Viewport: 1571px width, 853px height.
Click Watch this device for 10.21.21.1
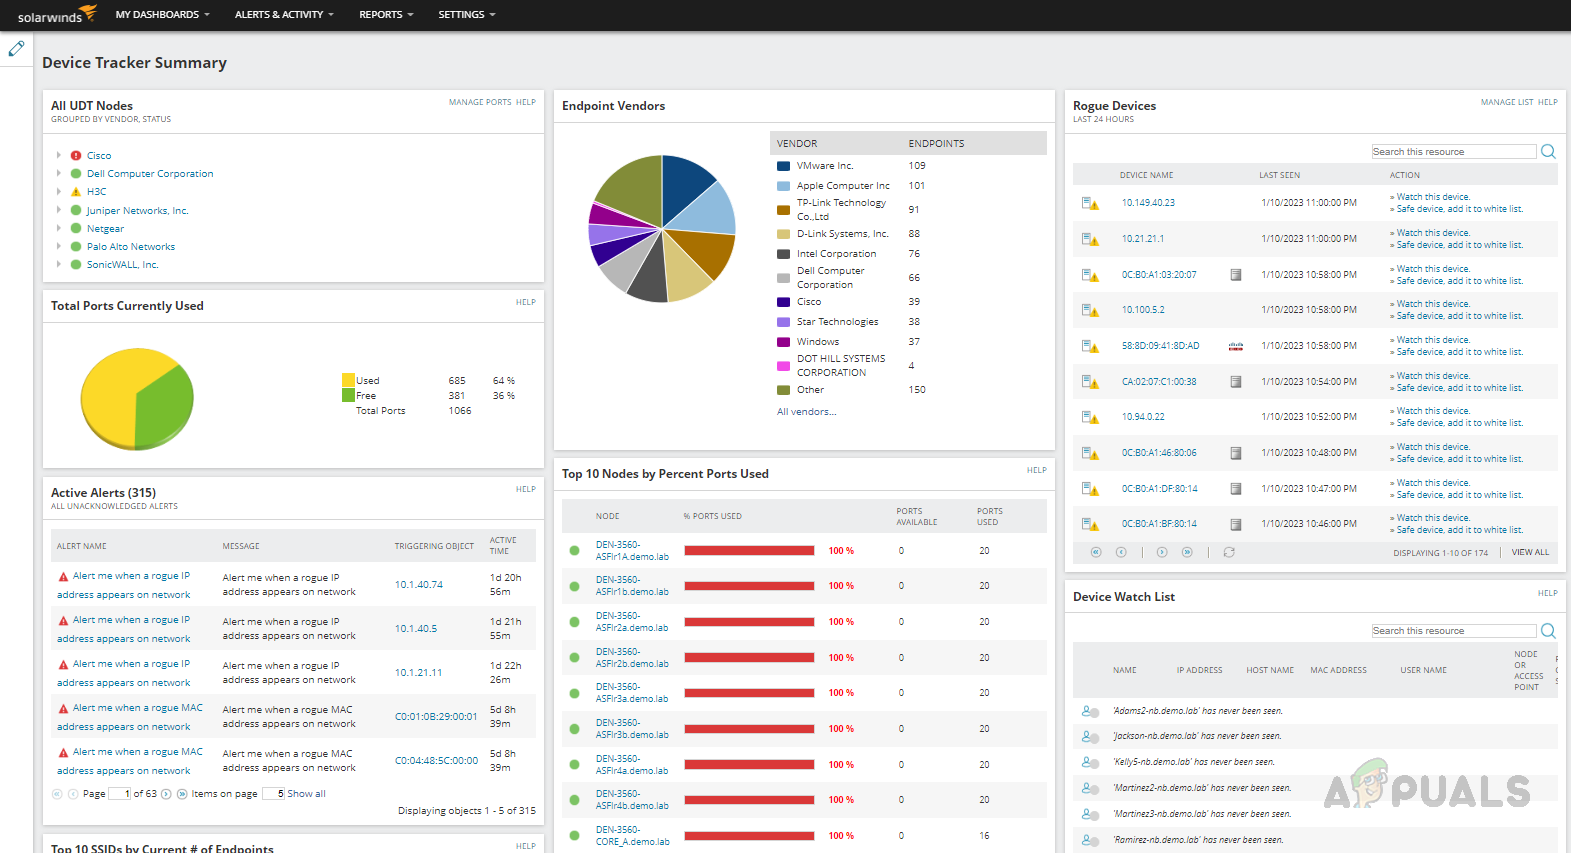(1433, 233)
